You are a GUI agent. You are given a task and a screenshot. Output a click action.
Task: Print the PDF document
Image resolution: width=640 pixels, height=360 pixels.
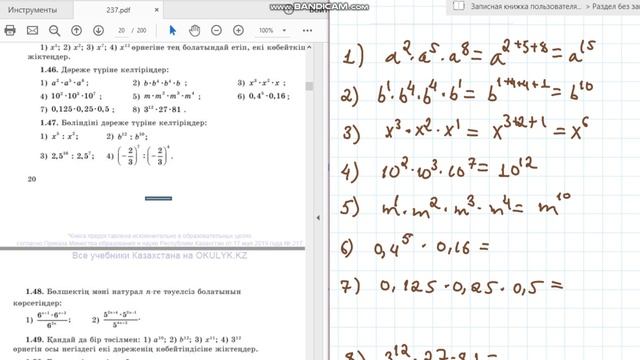click(10, 30)
